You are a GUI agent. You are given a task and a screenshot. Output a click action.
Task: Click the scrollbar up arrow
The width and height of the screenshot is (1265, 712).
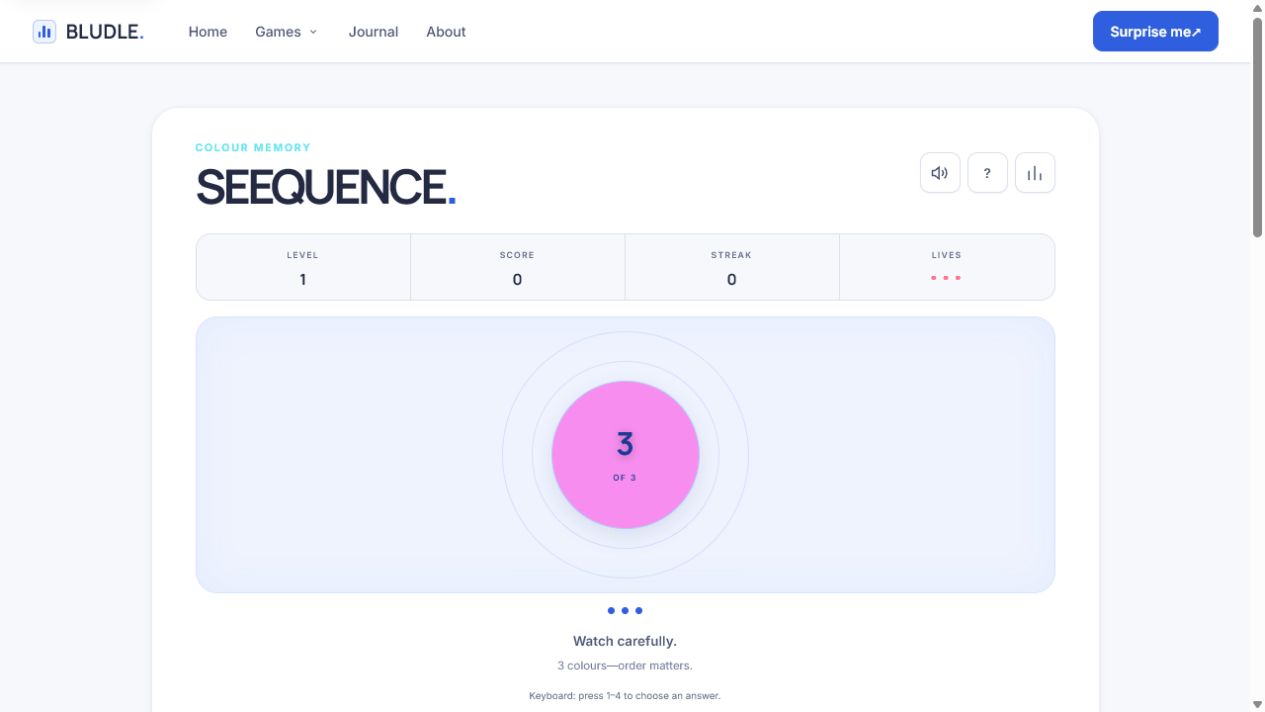(1257, 7)
